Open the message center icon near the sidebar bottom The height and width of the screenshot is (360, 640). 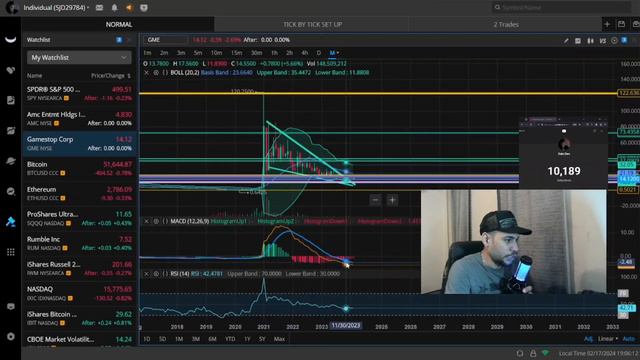pos(11,307)
